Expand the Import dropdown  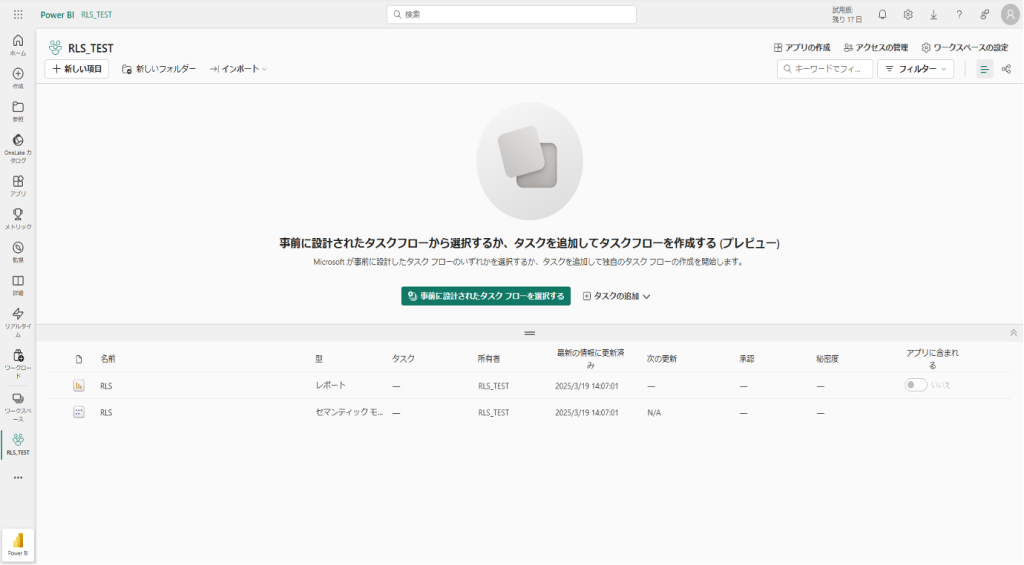238,69
